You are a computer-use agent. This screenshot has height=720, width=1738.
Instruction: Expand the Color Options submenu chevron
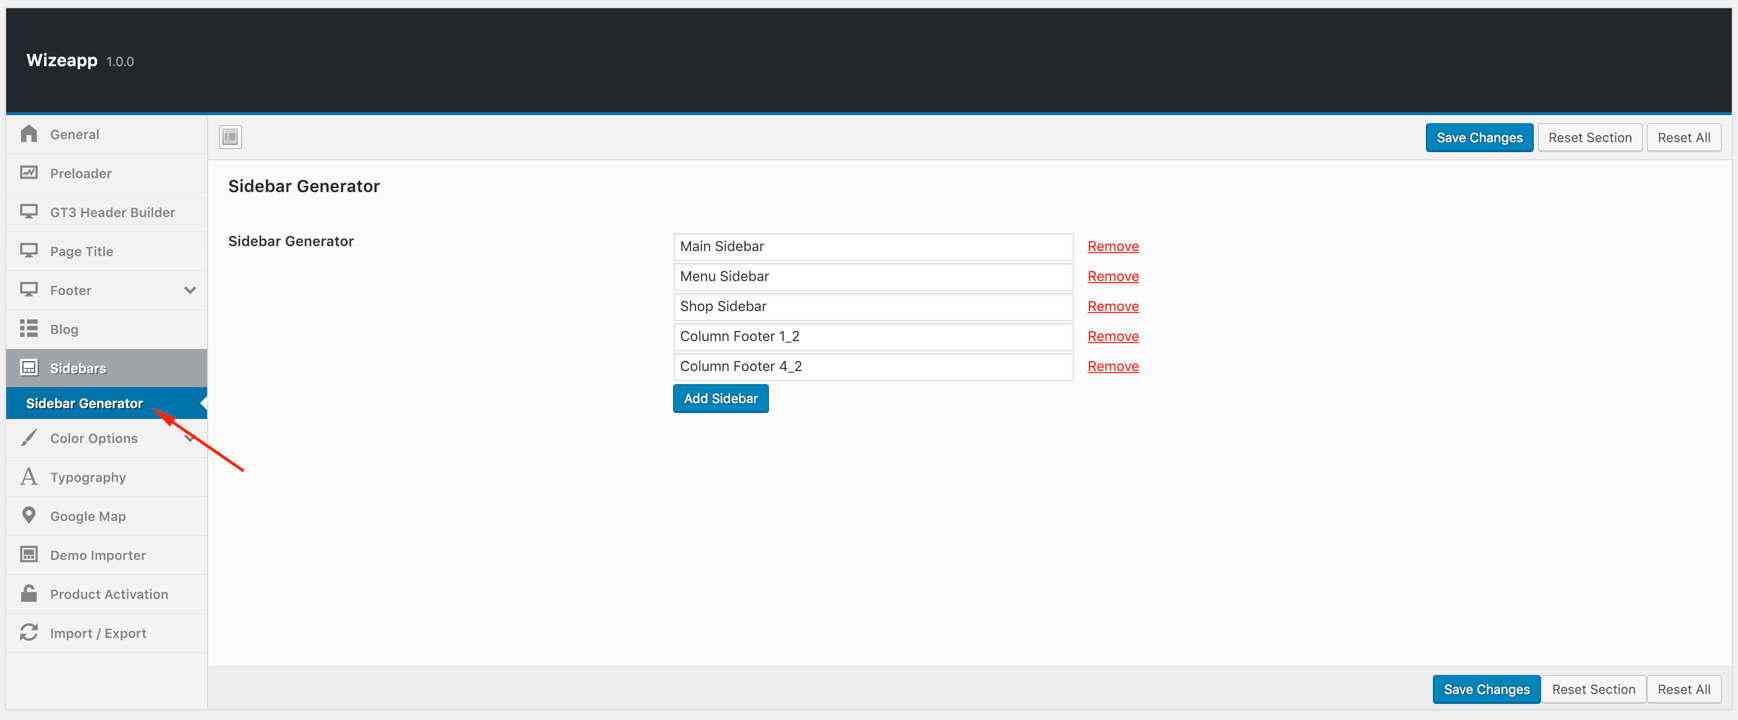click(190, 438)
